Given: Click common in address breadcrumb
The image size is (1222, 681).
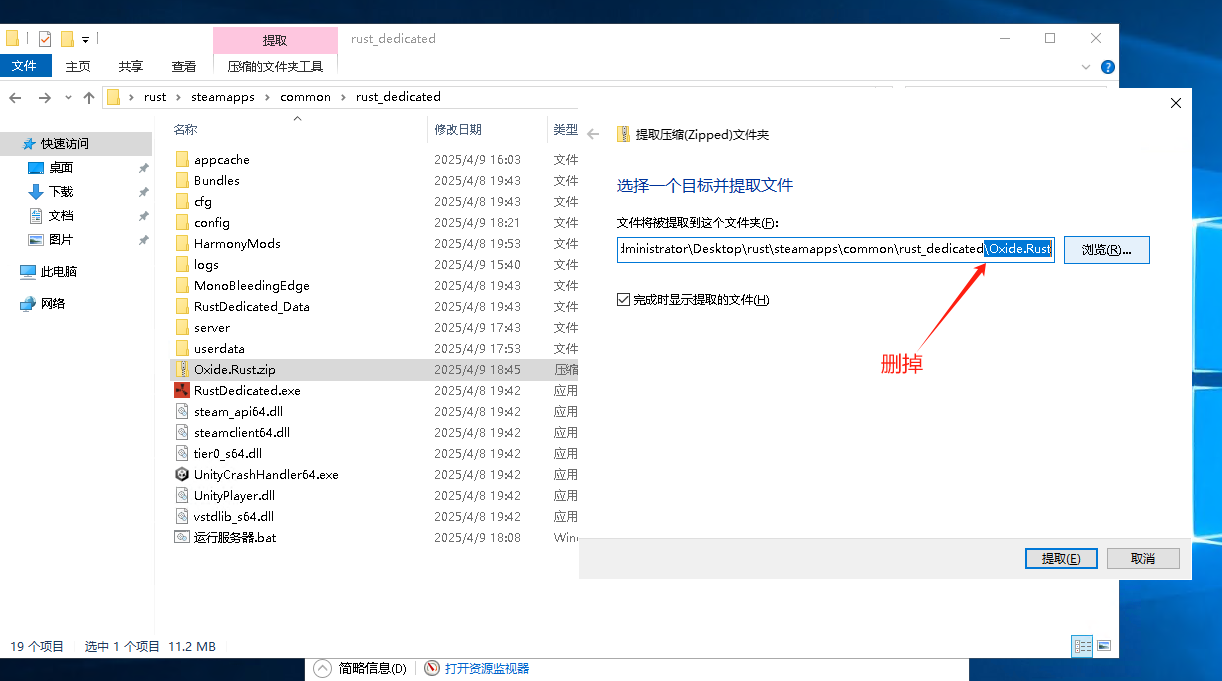Looking at the screenshot, I should pos(305,97).
